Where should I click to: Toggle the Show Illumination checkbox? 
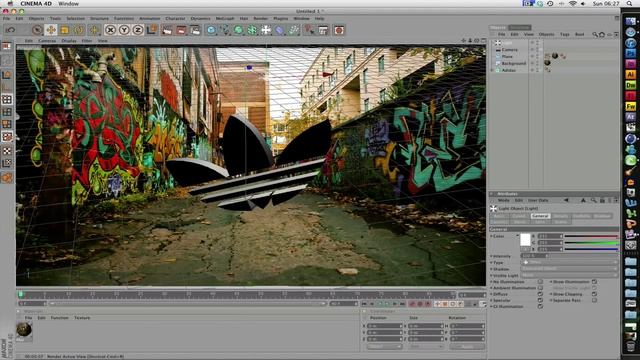pos(594,282)
